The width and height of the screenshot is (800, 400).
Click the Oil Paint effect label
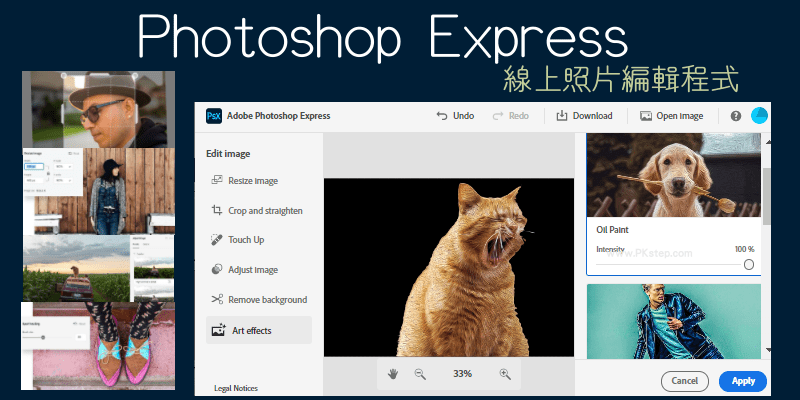tap(612, 230)
